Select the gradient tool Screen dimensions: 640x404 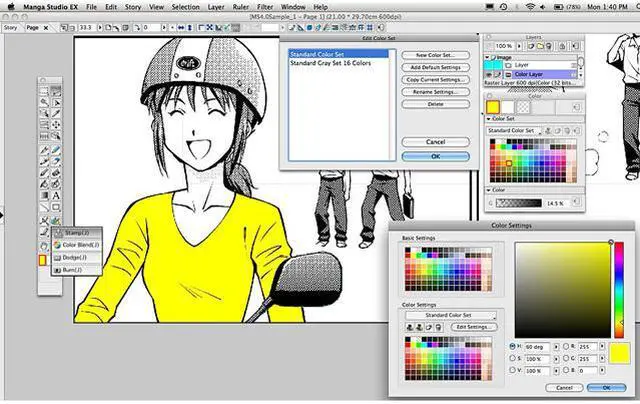click(x=44, y=195)
